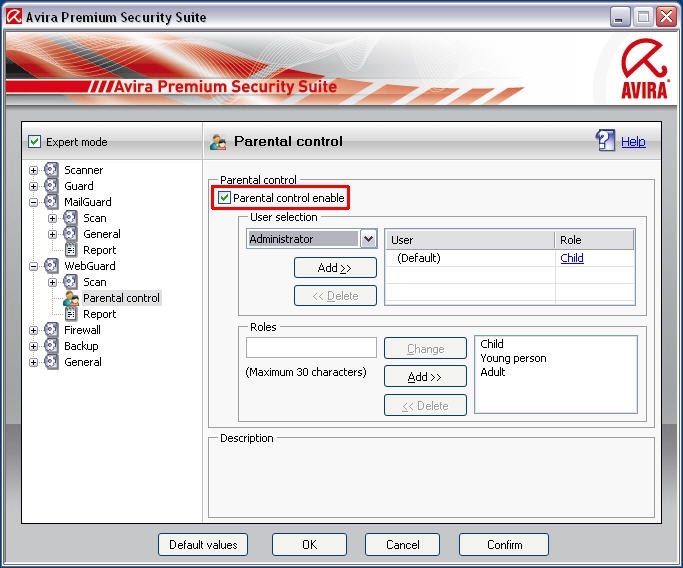Select the (Default) user row
The height and width of the screenshot is (568, 683).
(510, 258)
